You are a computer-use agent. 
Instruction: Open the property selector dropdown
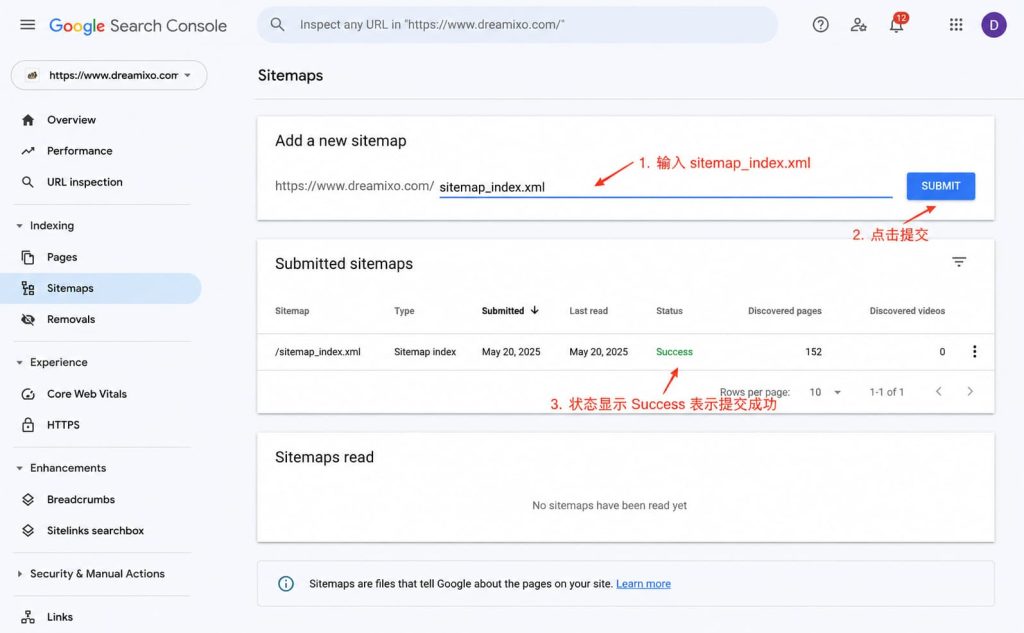tap(109, 75)
